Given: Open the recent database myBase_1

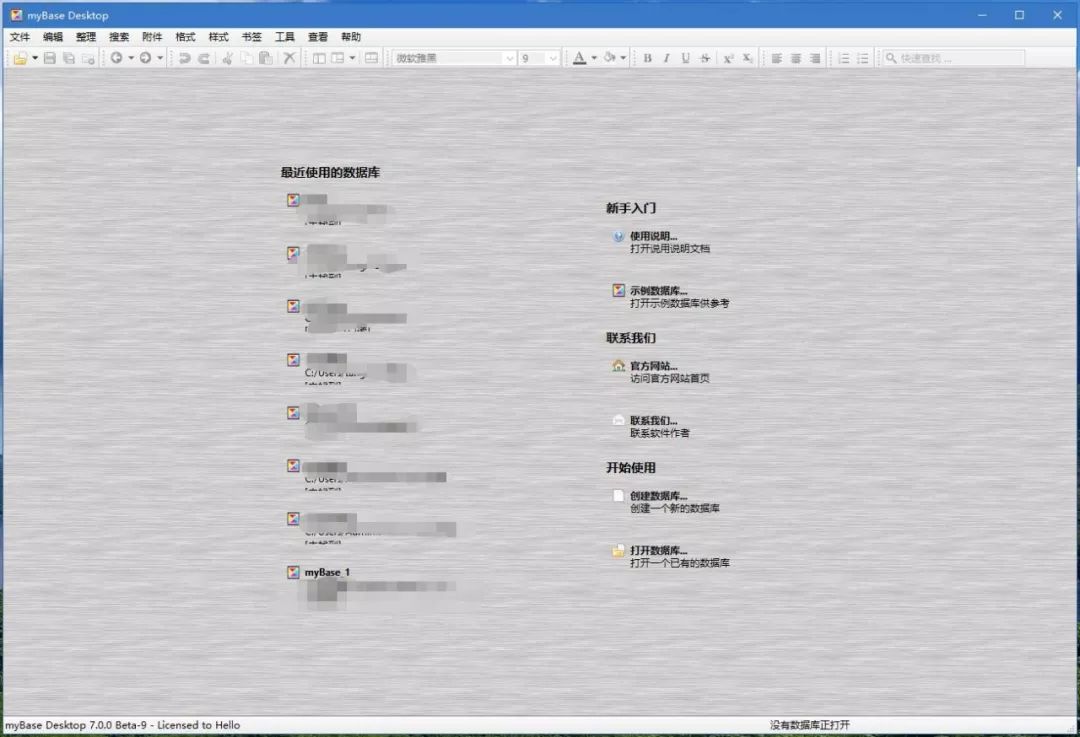Looking at the screenshot, I should click(x=327, y=572).
